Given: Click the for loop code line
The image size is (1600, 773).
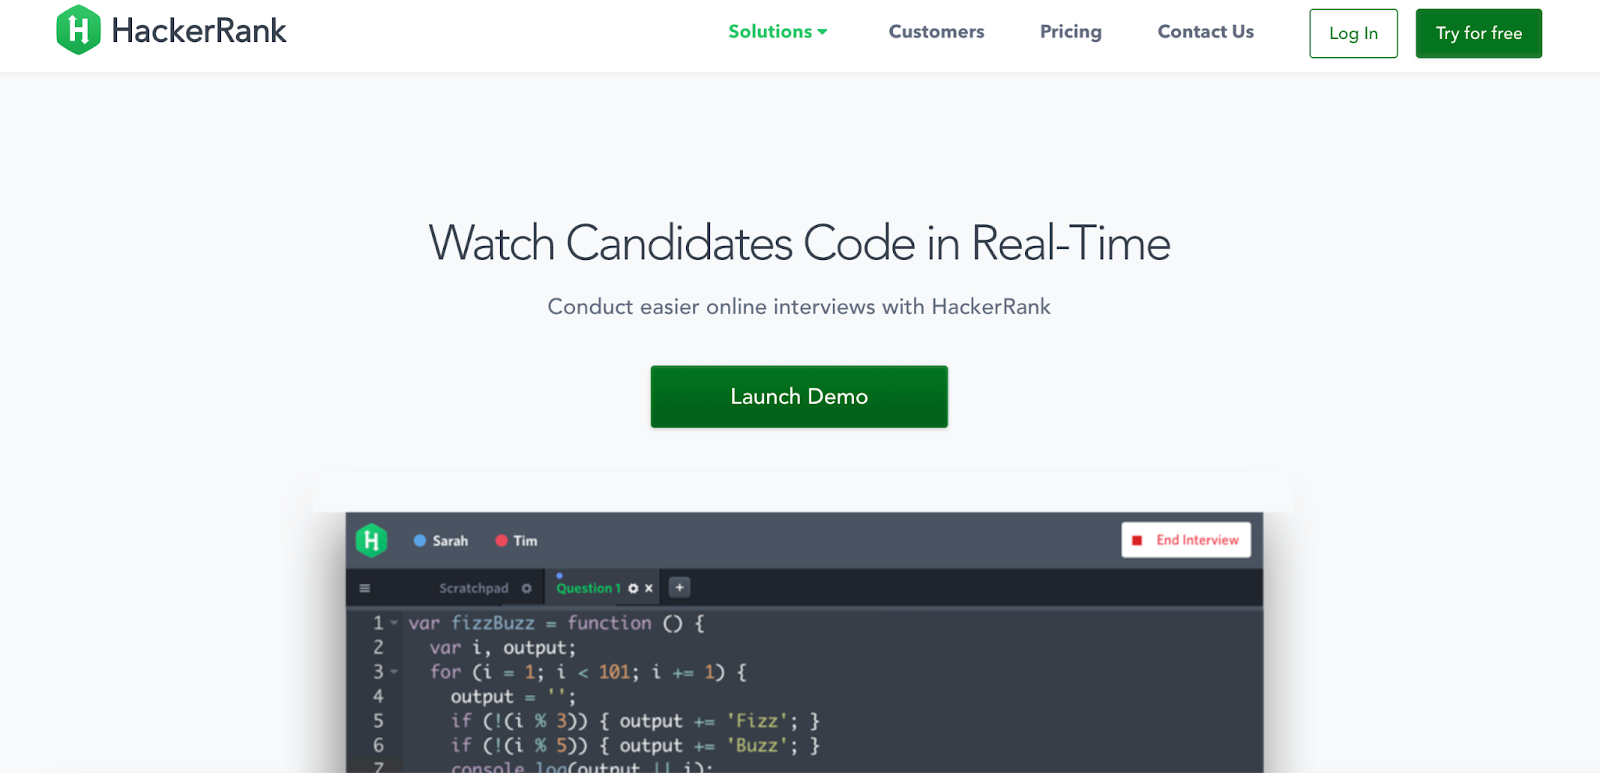Looking at the screenshot, I should click(x=588, y=672).
